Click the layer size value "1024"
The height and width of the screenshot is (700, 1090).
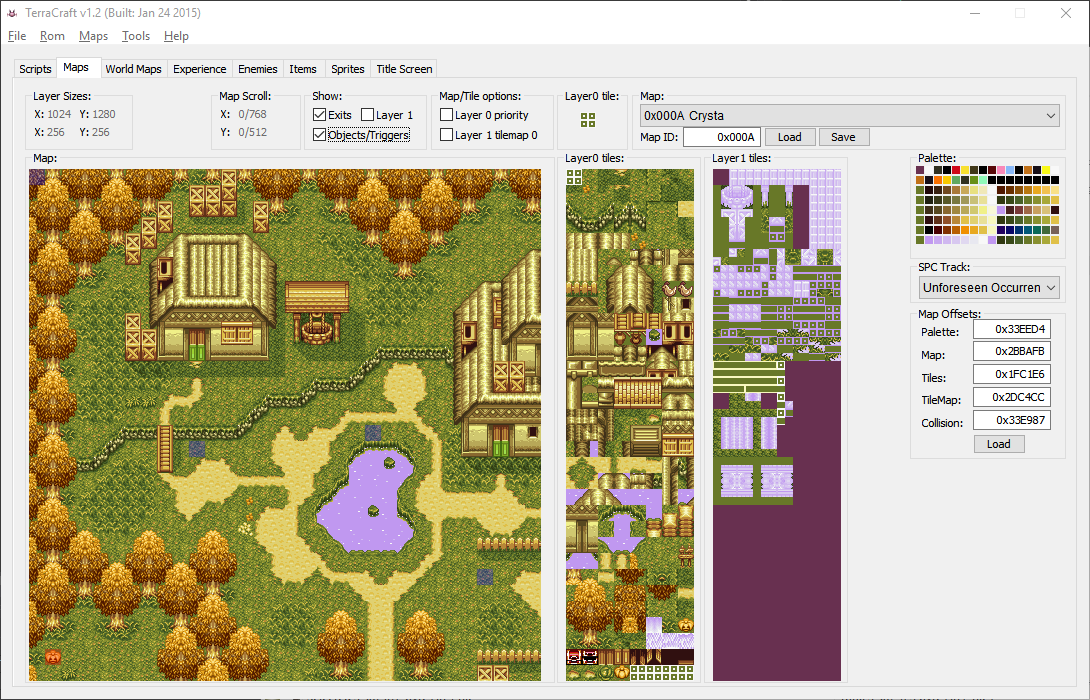59,114
